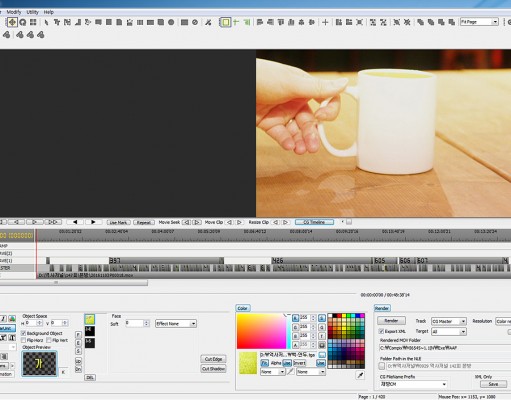Open the Target All dropdown

pyautogui.click(x=449, y=332)
